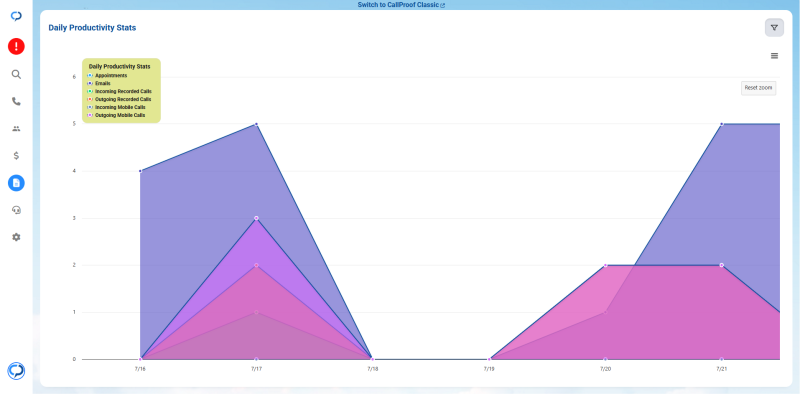The width and height of the screenshot is (800, 394).
Task: Toggle the Appointments series in legend
Action: (x=108, y=75)
